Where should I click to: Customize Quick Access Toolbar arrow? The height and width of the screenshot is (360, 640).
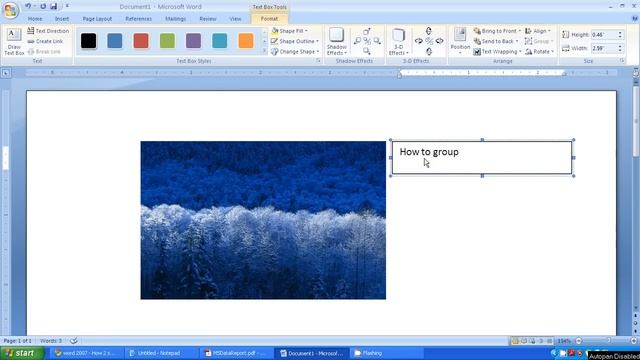67,6
